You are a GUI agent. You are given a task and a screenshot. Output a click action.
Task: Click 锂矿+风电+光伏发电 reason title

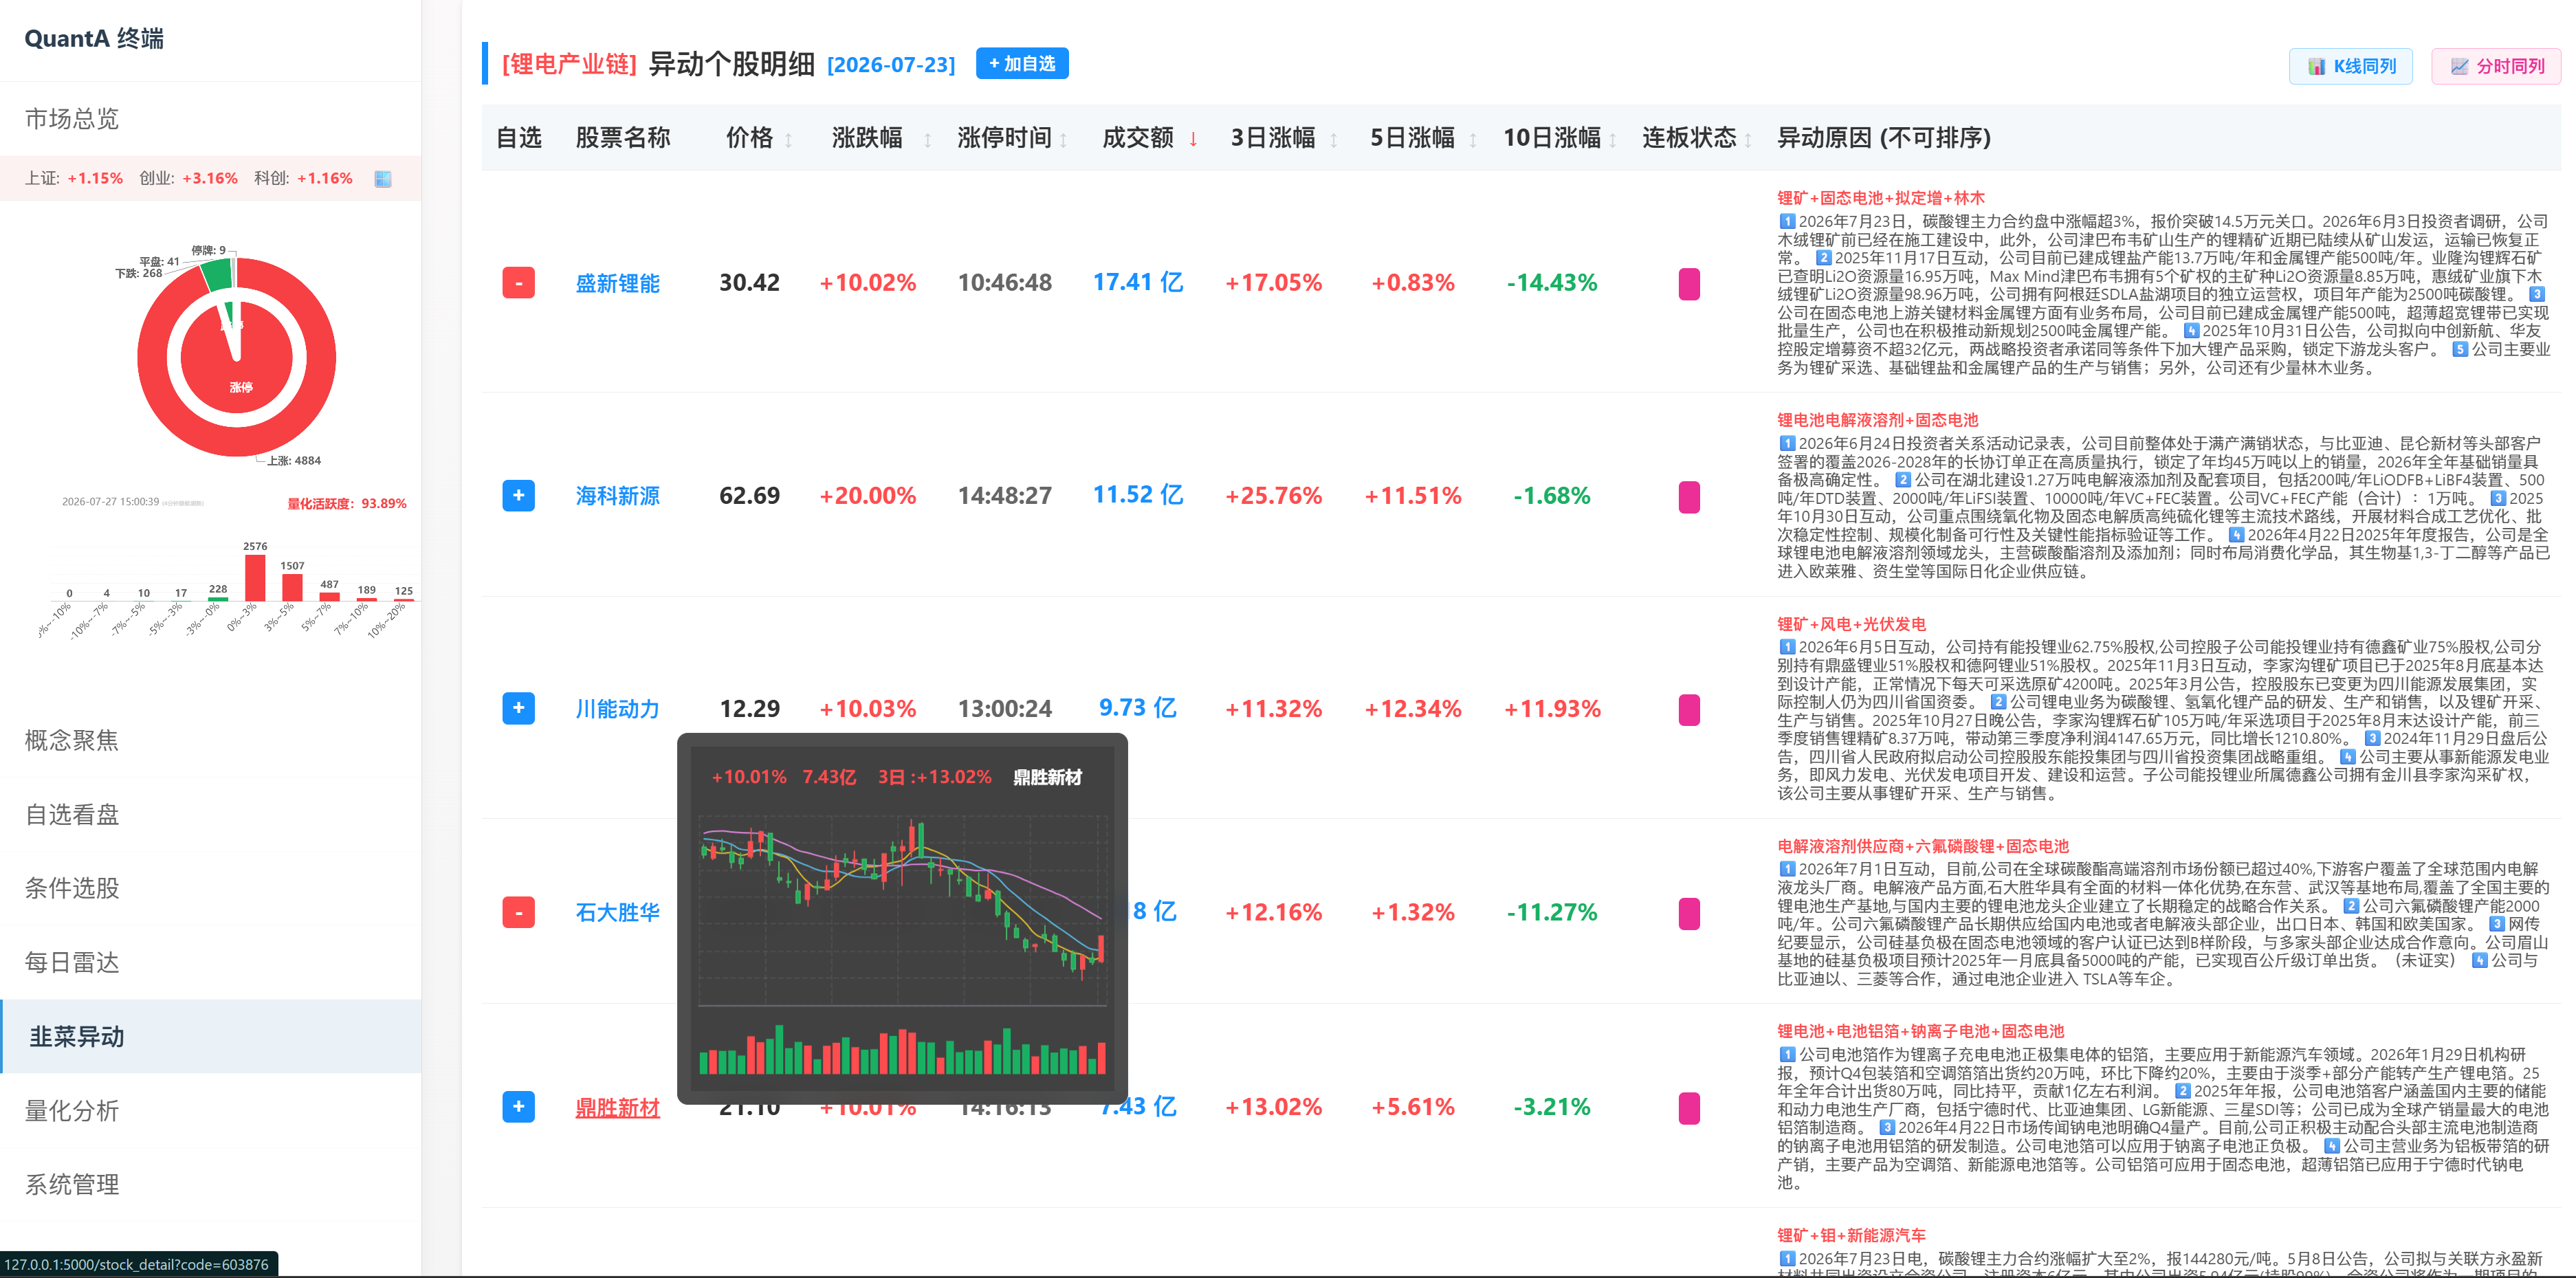pos(1851,624)
